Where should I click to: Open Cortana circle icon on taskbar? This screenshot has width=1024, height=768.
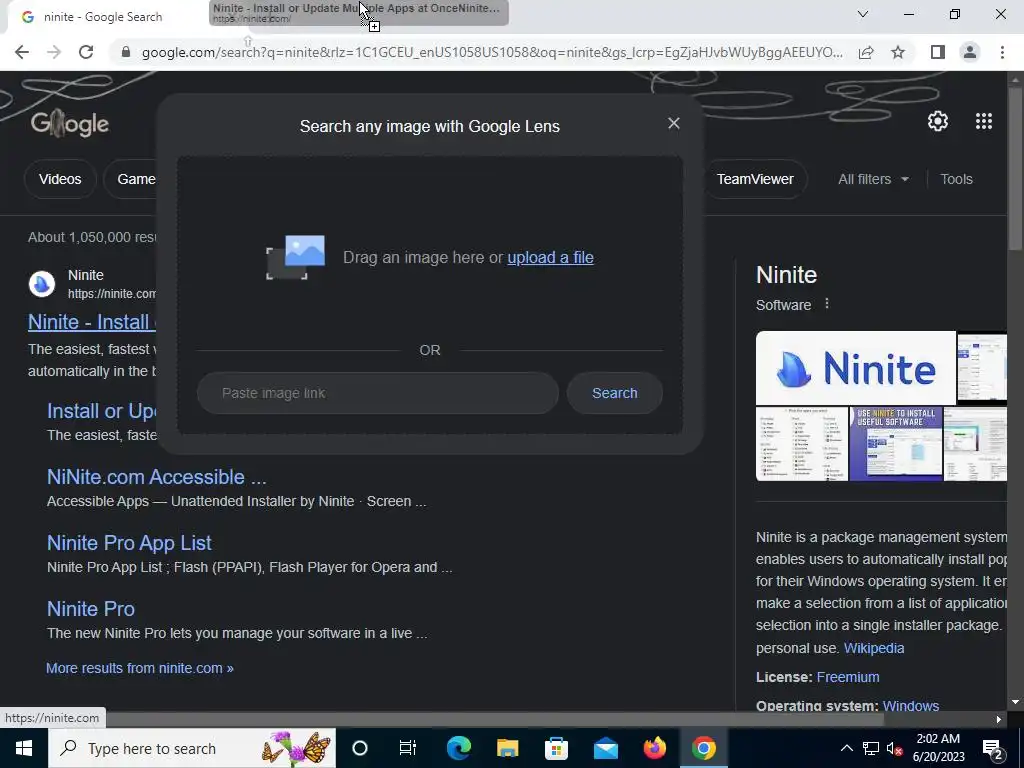pos(360,748)
